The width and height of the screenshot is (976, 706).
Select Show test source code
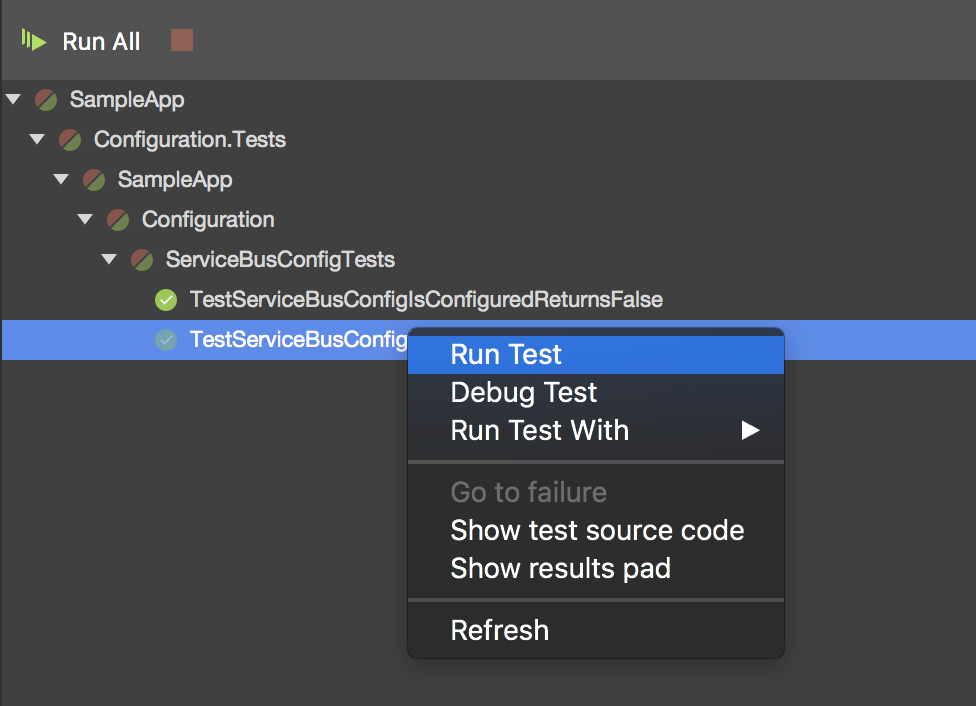click(597, 531)
